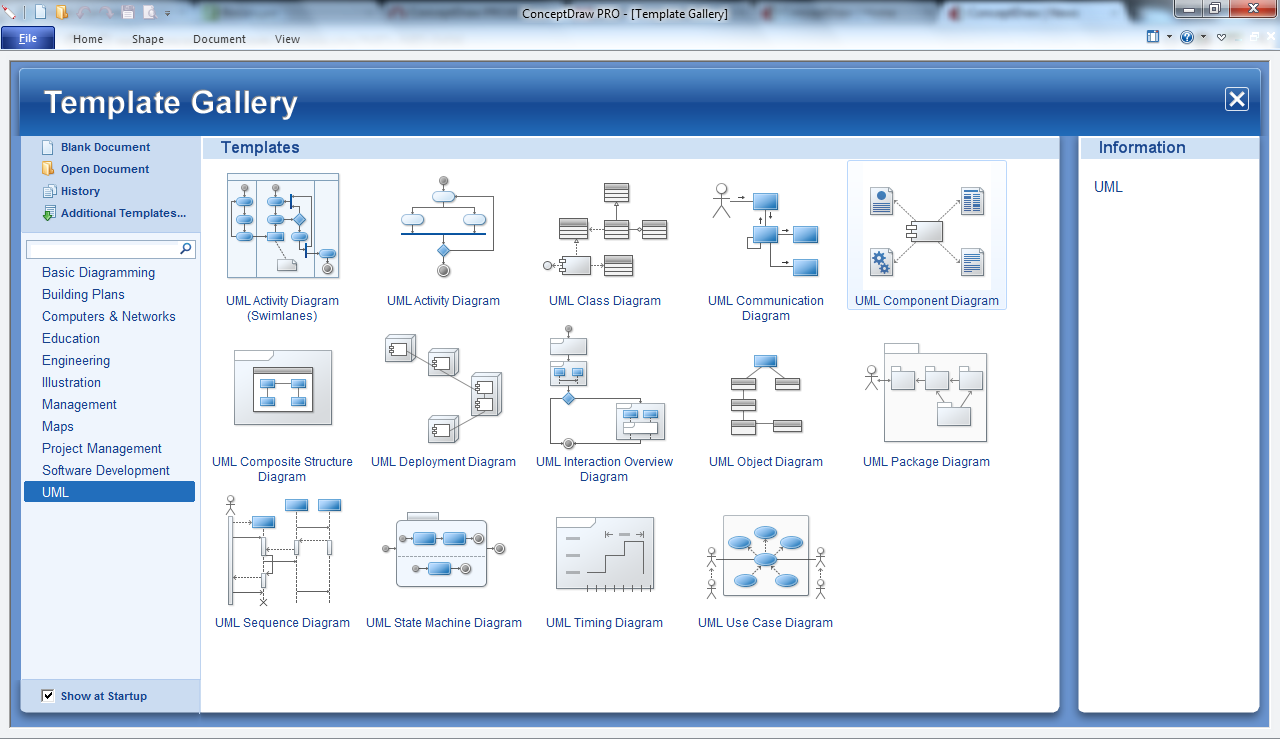Close the Template Gallery with the X button
Screen dimensions: 1280x739
tap(1237, 98)
